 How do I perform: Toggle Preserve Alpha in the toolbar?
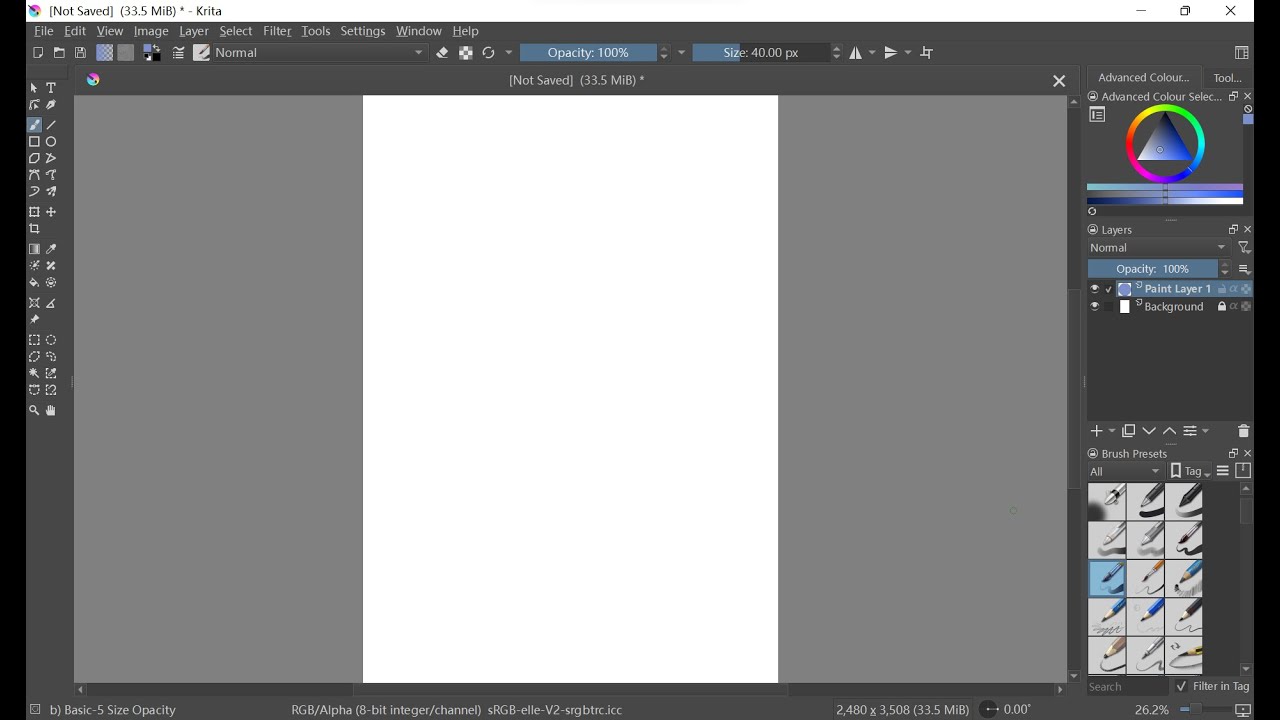coord(466,53)
